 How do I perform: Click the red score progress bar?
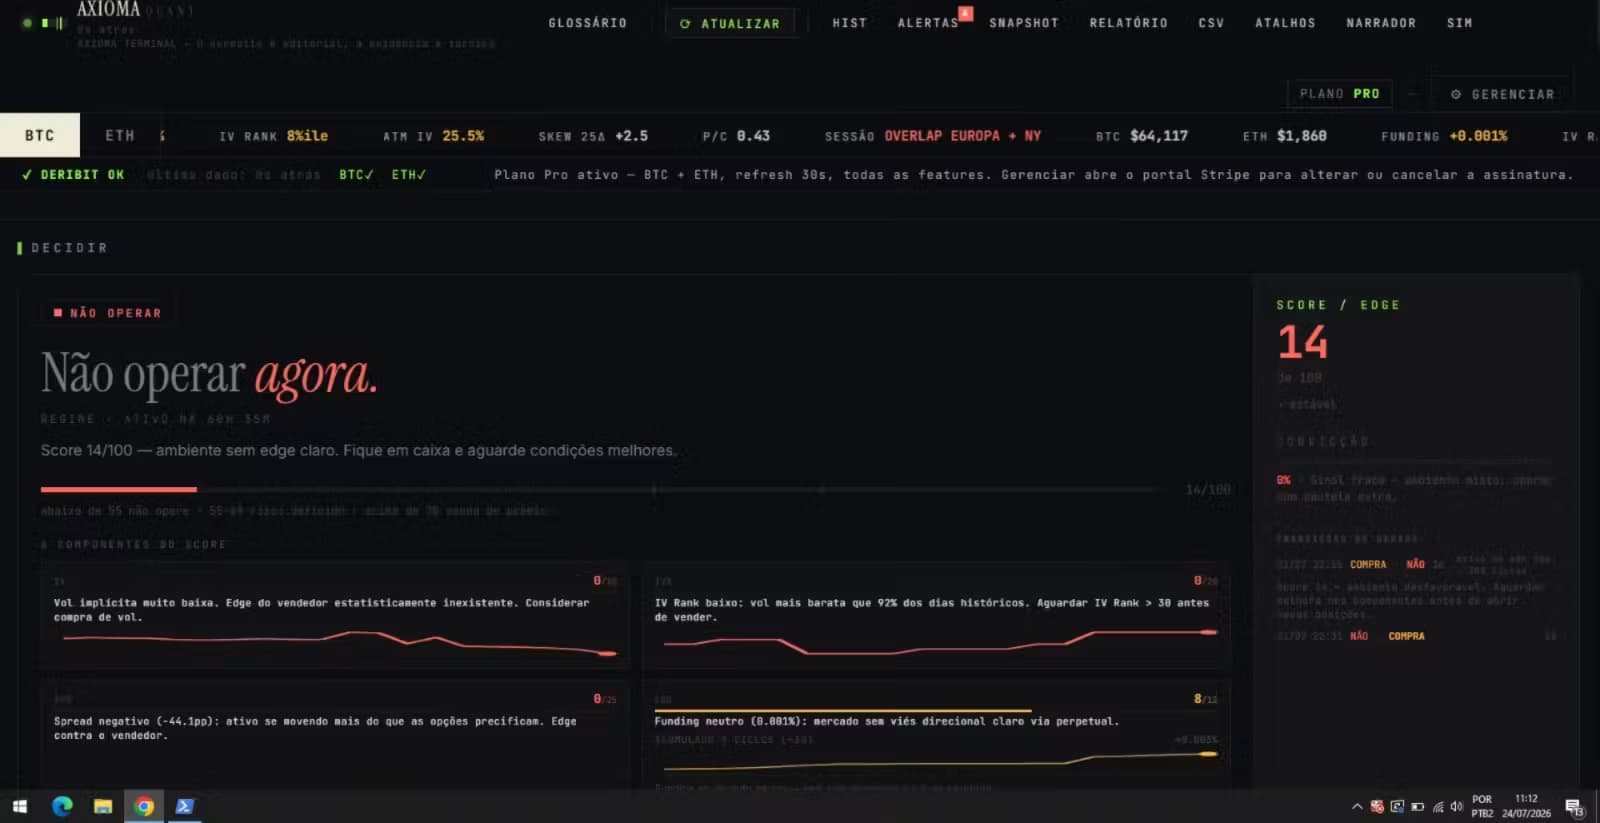(x=118, y=489)
